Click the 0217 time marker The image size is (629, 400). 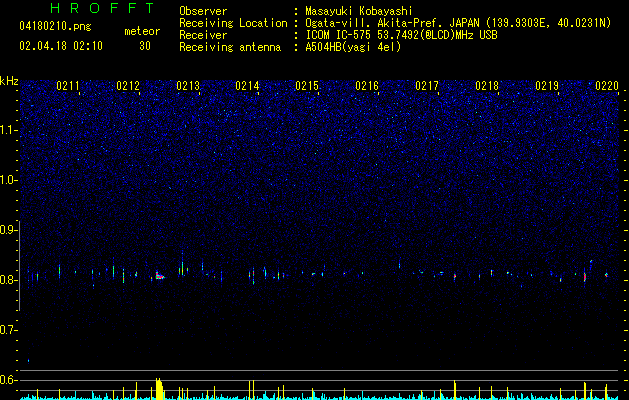tap(427, 86)
